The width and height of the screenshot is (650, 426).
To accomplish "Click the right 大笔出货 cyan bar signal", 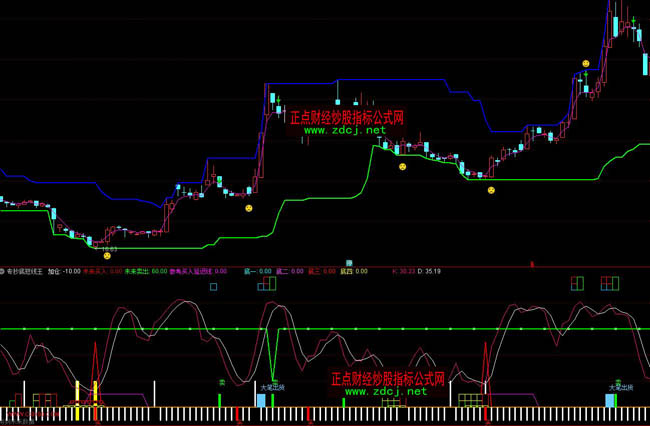I will 609,399.
